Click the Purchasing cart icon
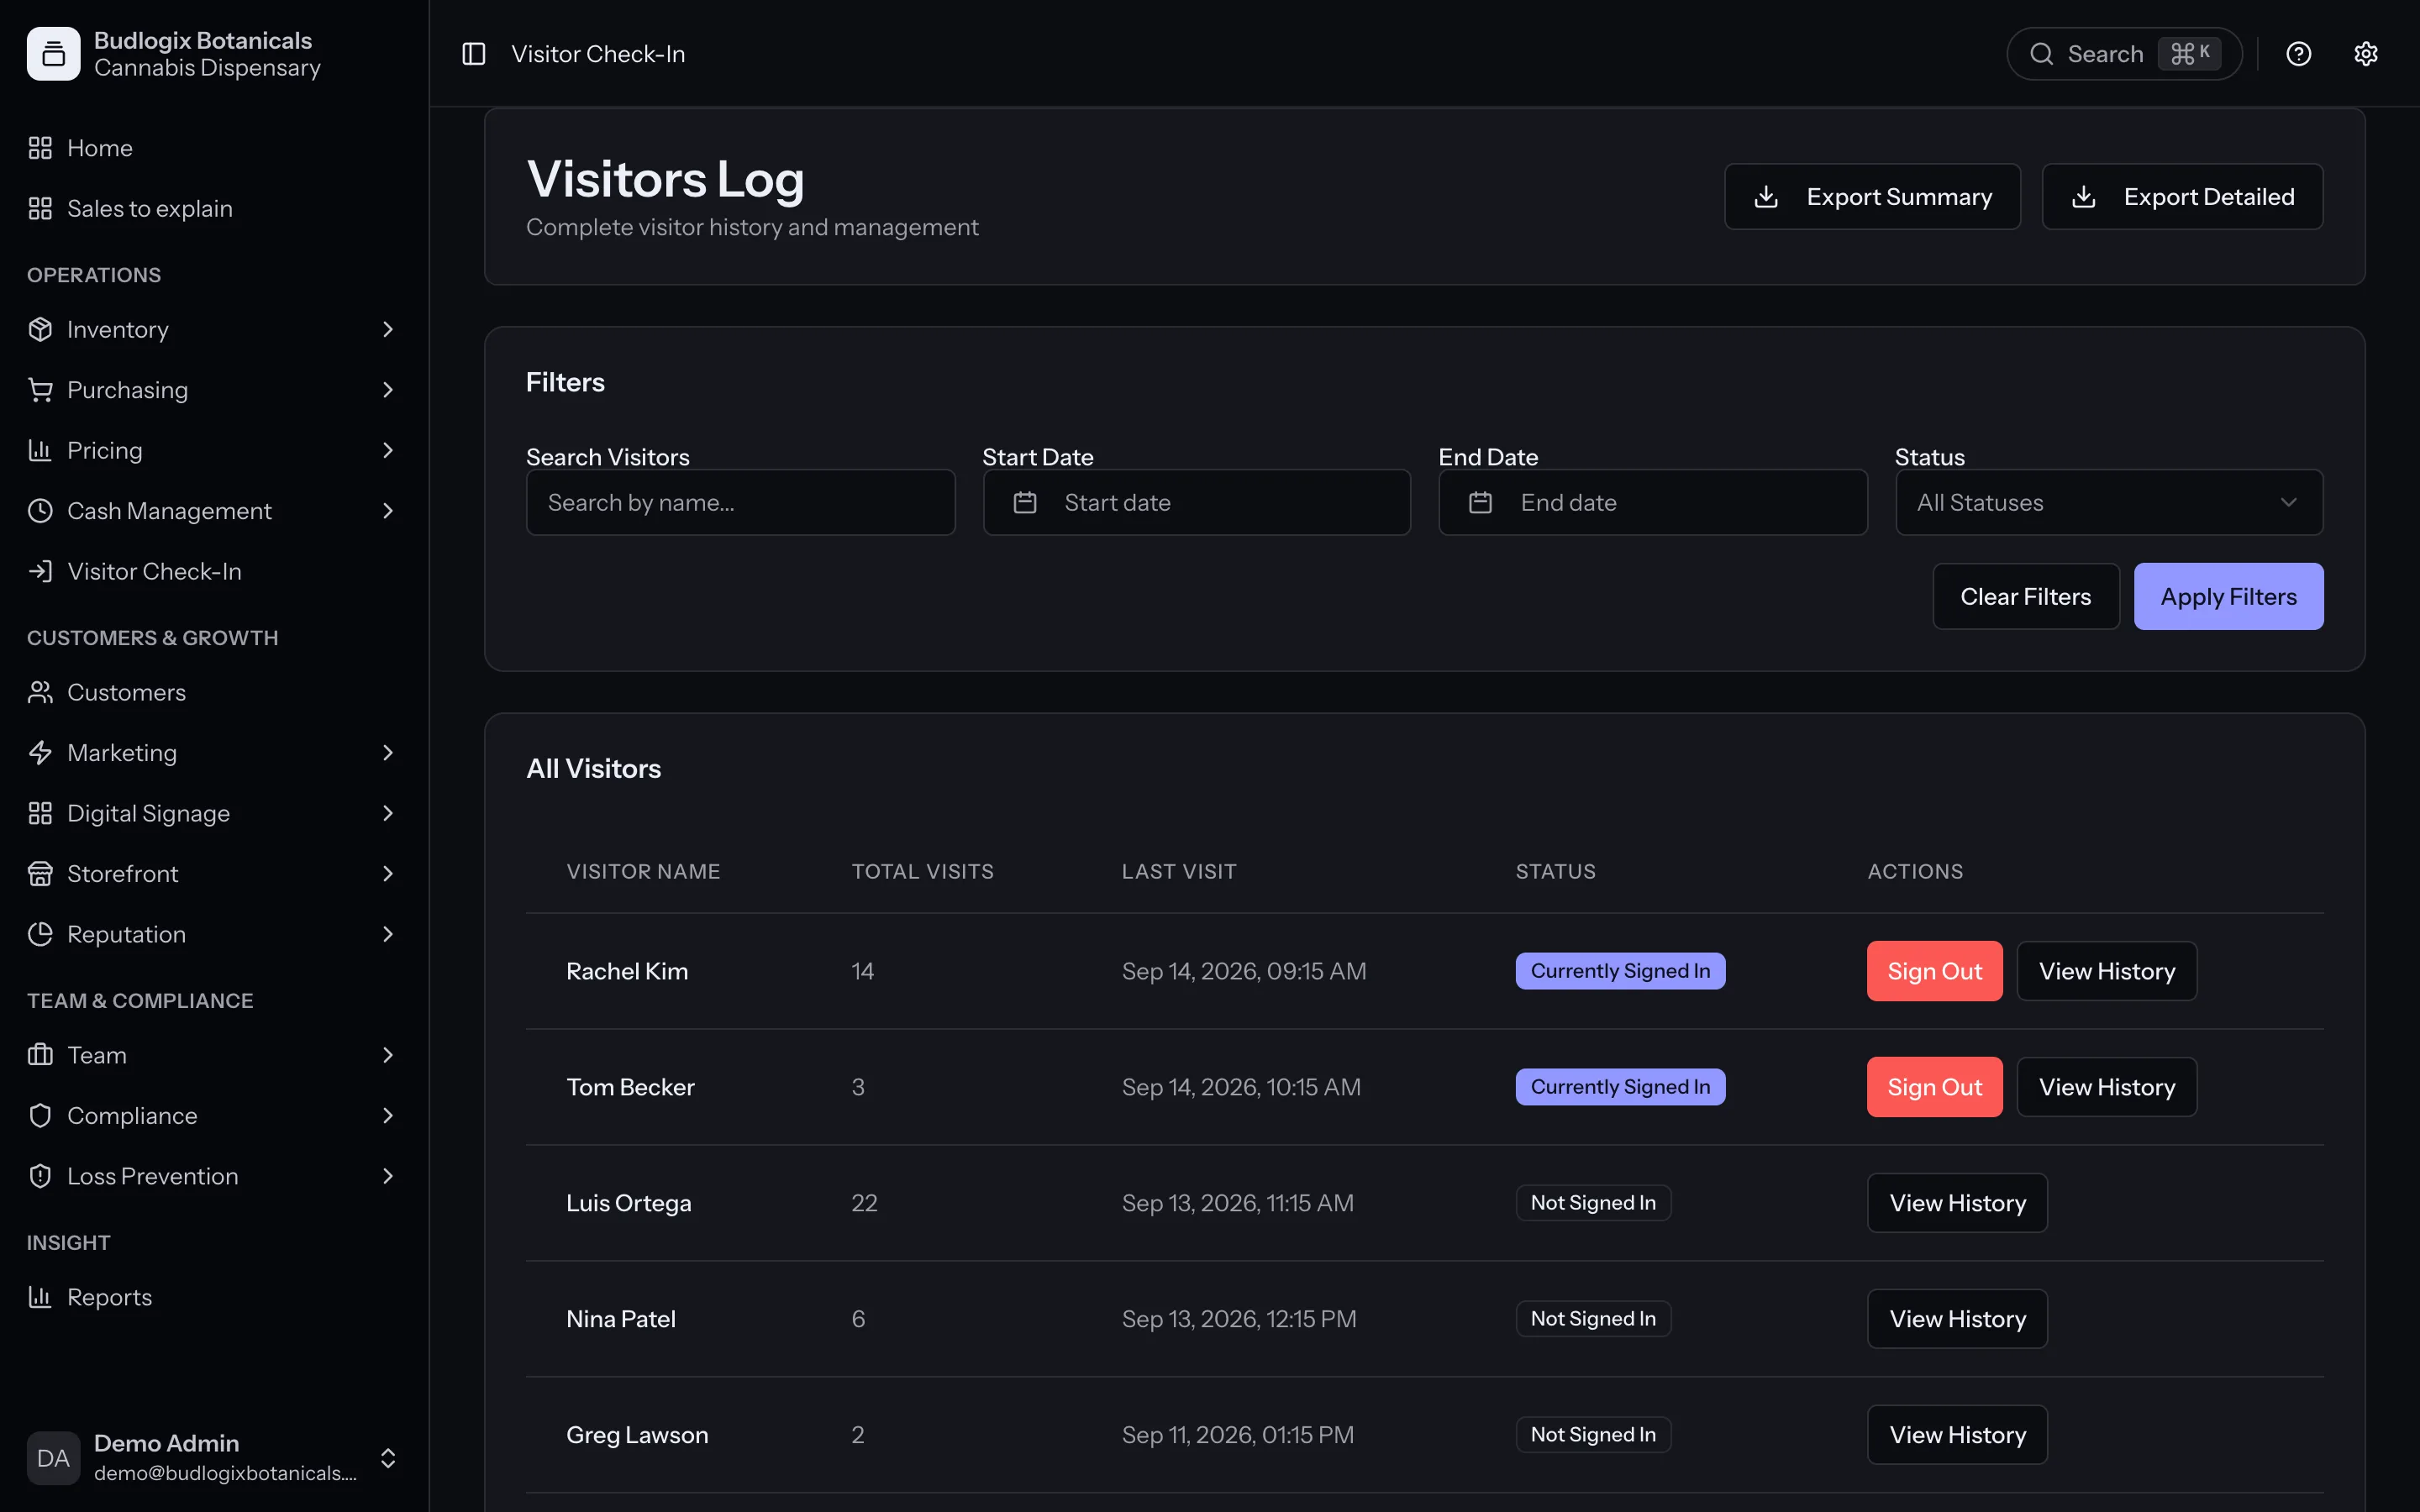 tap(40, 390)
